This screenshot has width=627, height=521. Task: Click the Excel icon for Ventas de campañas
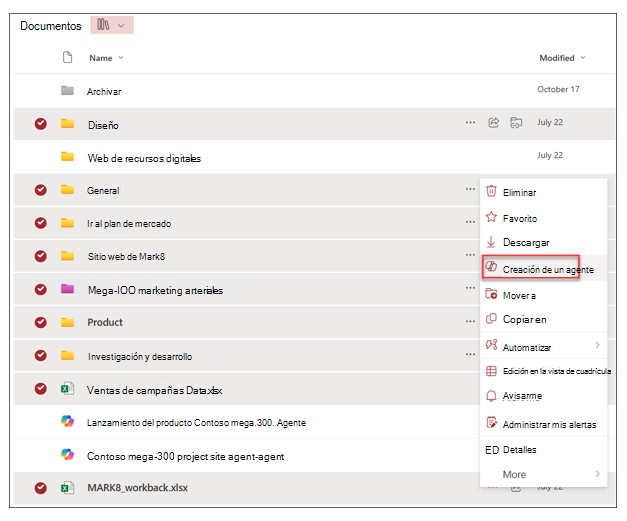click(67, 388)
